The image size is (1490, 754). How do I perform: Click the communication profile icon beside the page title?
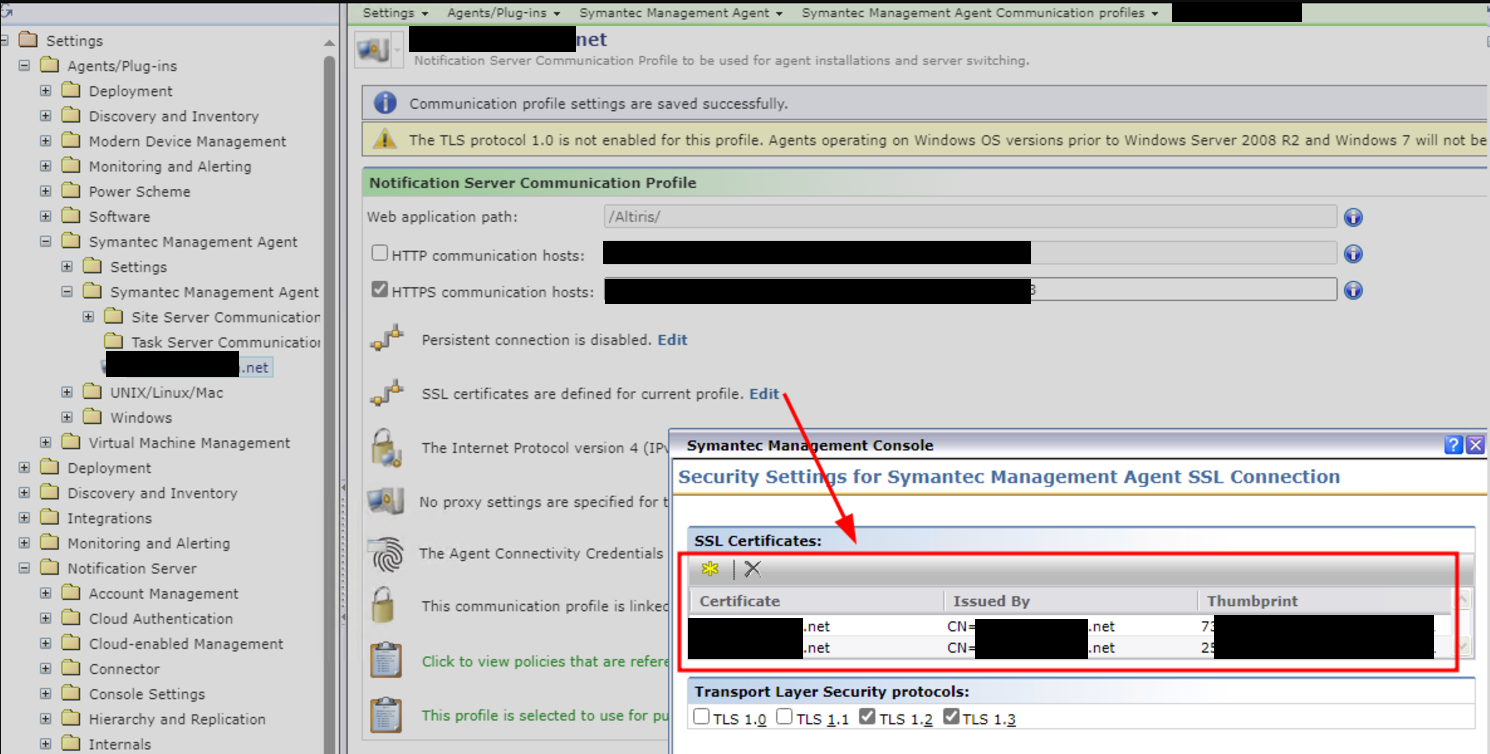pyautogui.click(x=373, y=50)
